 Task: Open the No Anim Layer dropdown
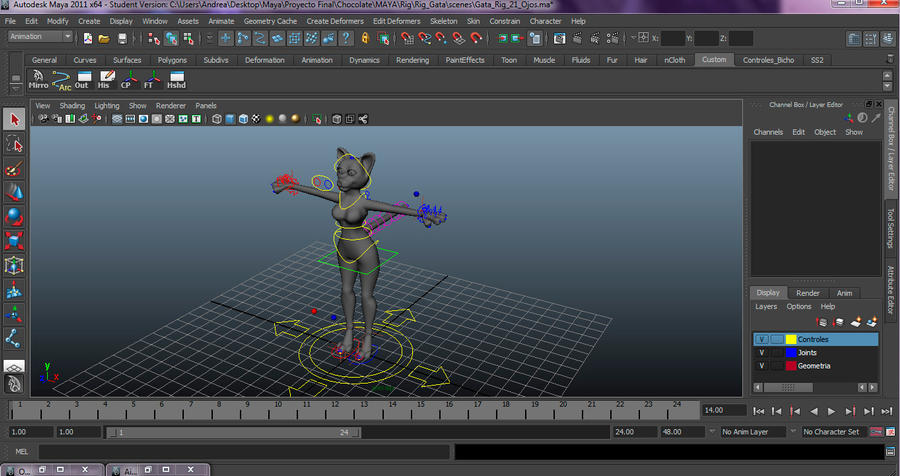click(x=753, y=432)
